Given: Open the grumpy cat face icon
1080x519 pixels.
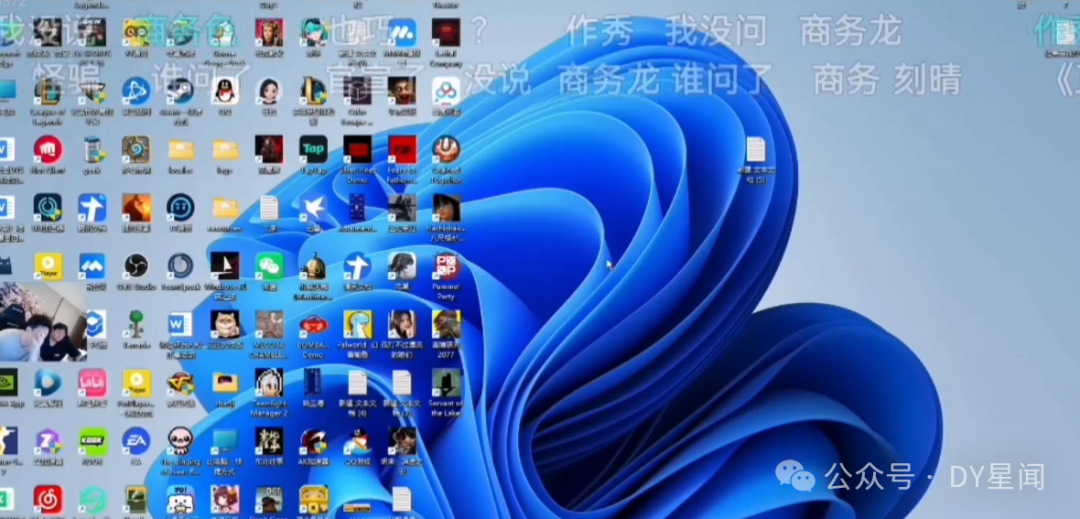Looking at the screenshot, I should click(x=225, y=324).
